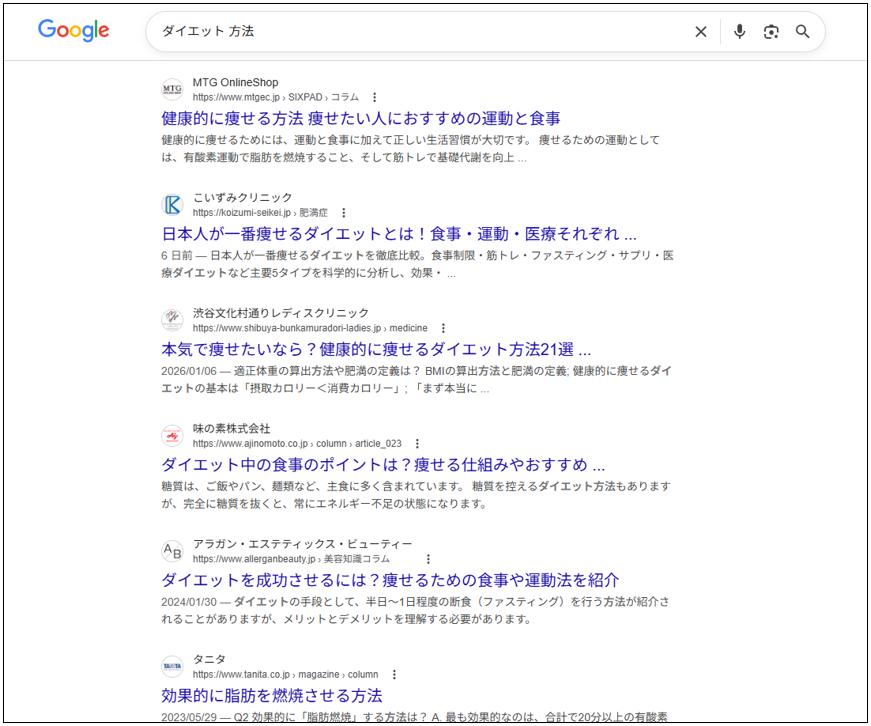Clear the search query with the X
871x726 pixels.
(701, 31)
